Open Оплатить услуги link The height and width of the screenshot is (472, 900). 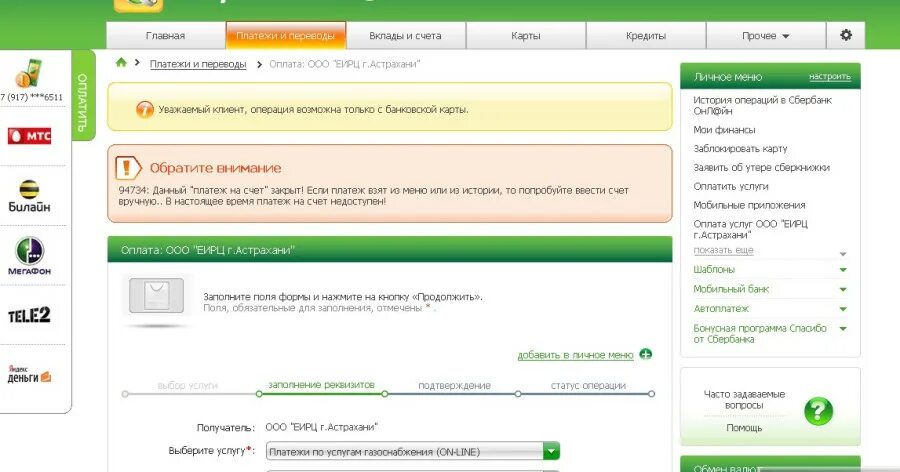(x=731, y=187)
